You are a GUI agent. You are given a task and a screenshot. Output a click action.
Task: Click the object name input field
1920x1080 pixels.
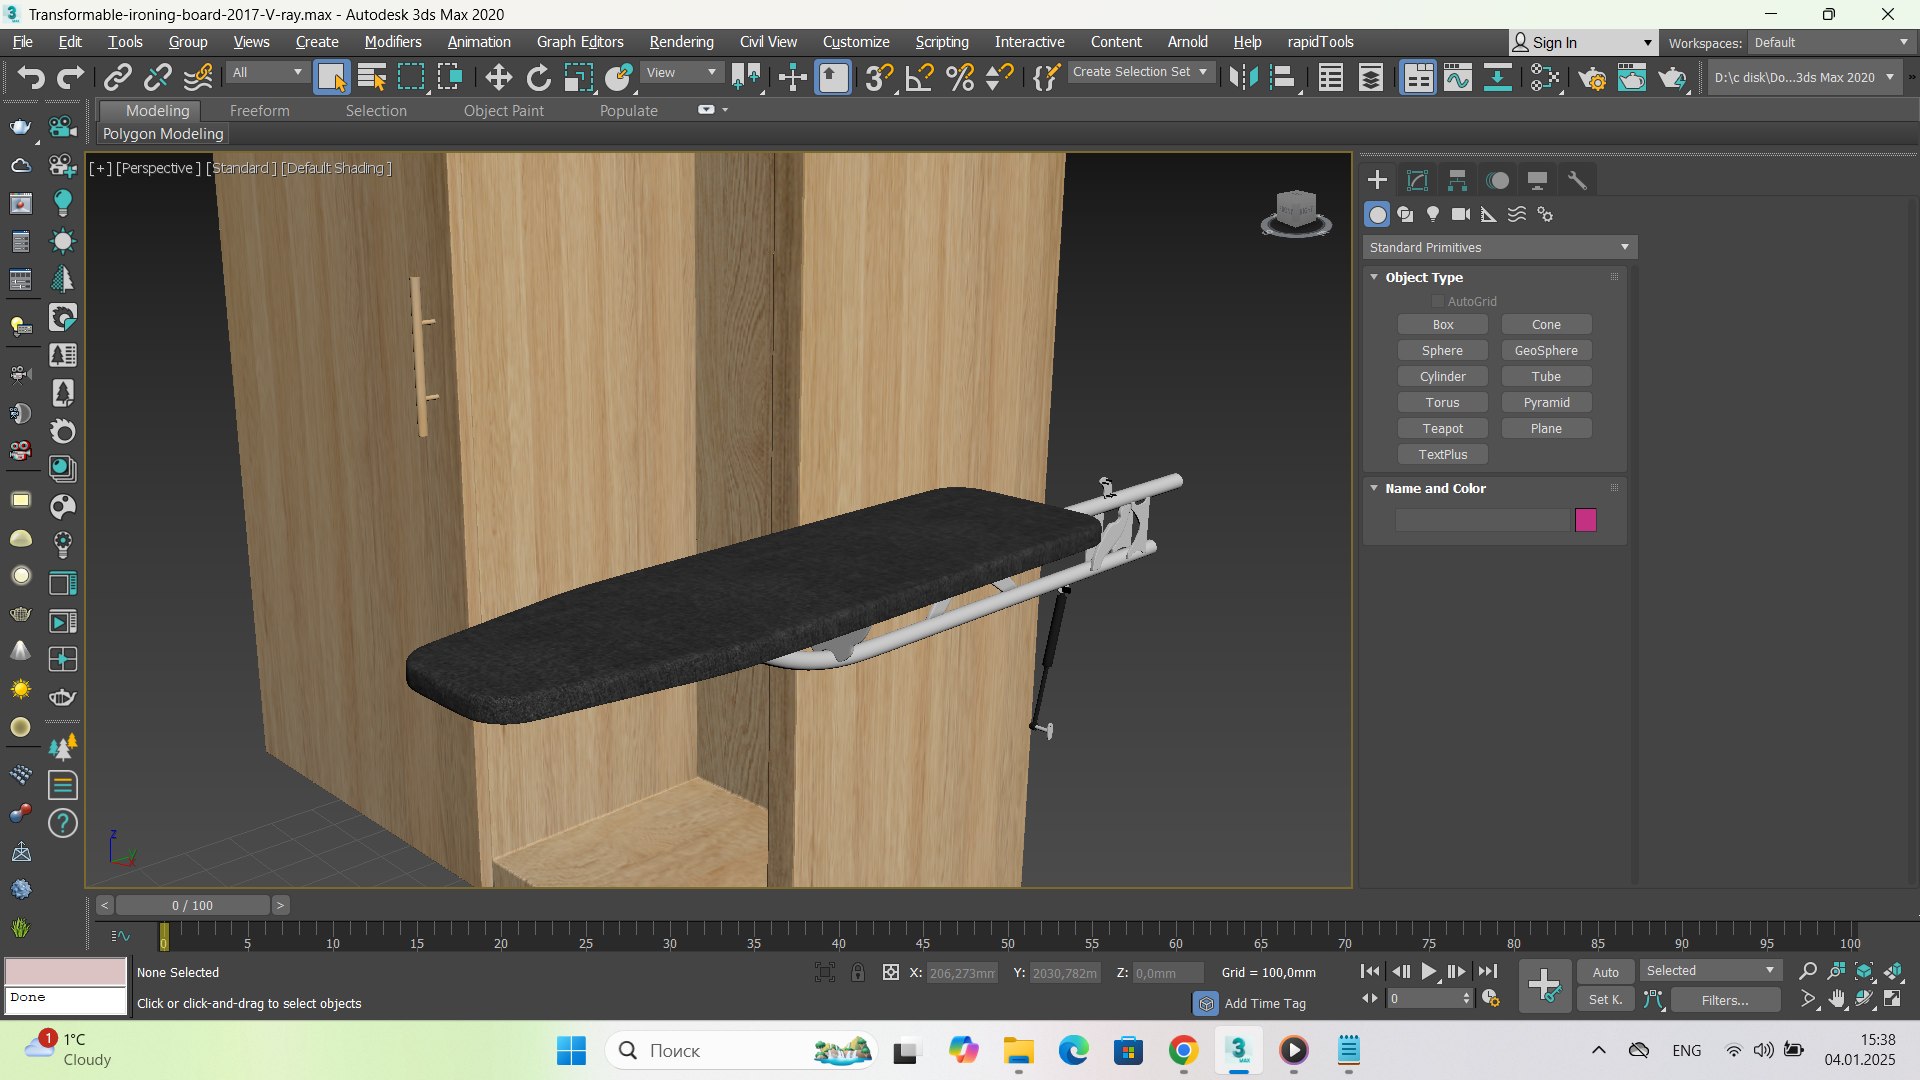point(1482,520)
